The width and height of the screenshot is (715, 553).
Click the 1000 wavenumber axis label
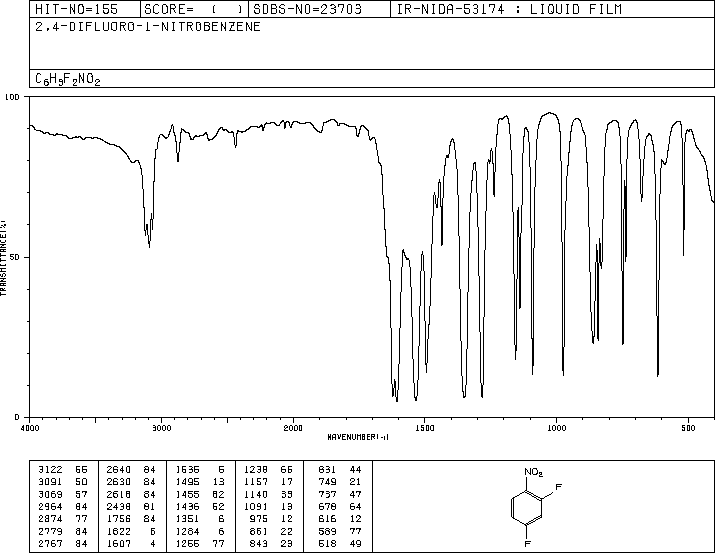(556, 428)
